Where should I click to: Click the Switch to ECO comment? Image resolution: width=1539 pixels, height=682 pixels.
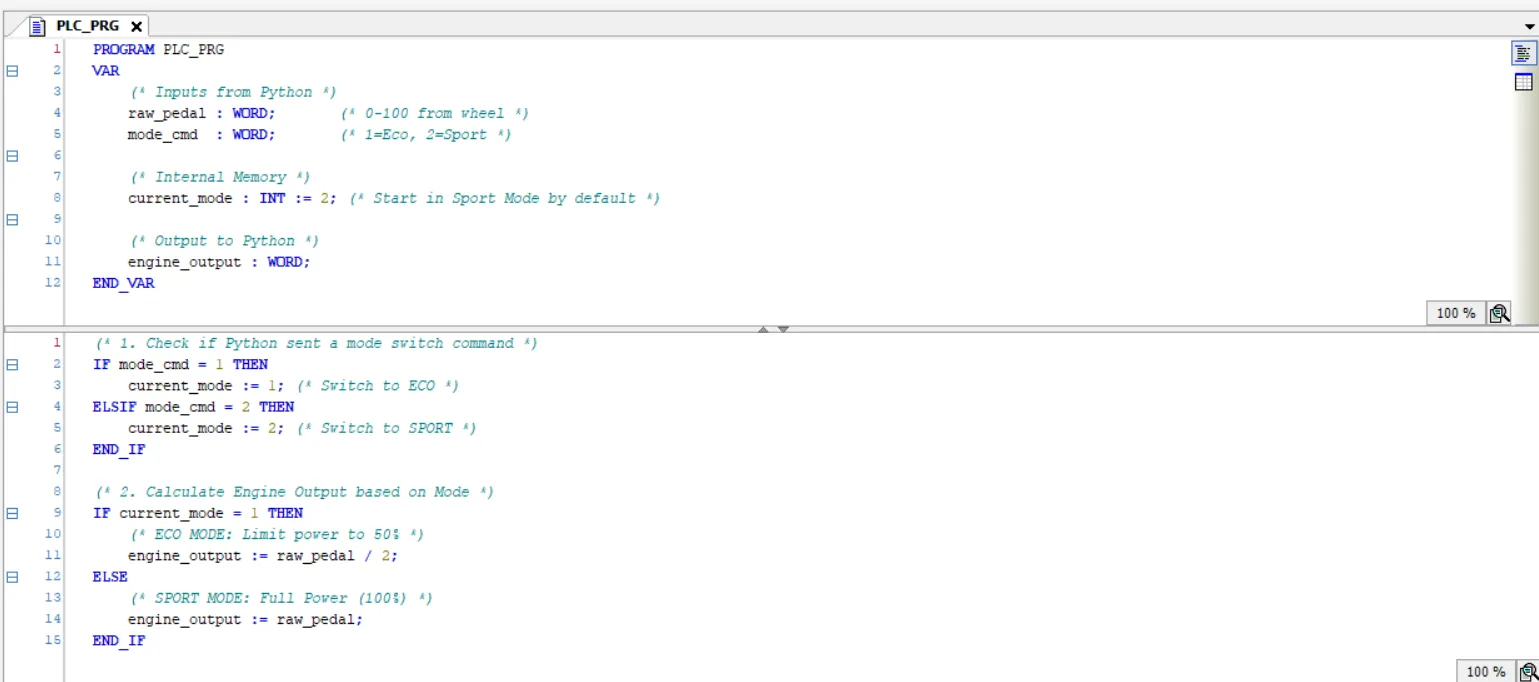point(378,386)
